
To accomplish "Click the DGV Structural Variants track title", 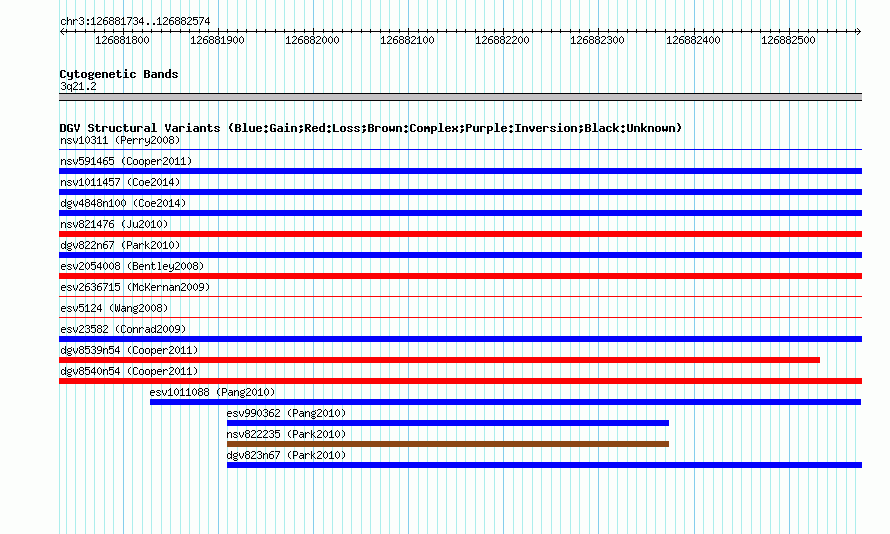I will pyautogui.click(x=371, y=128).
